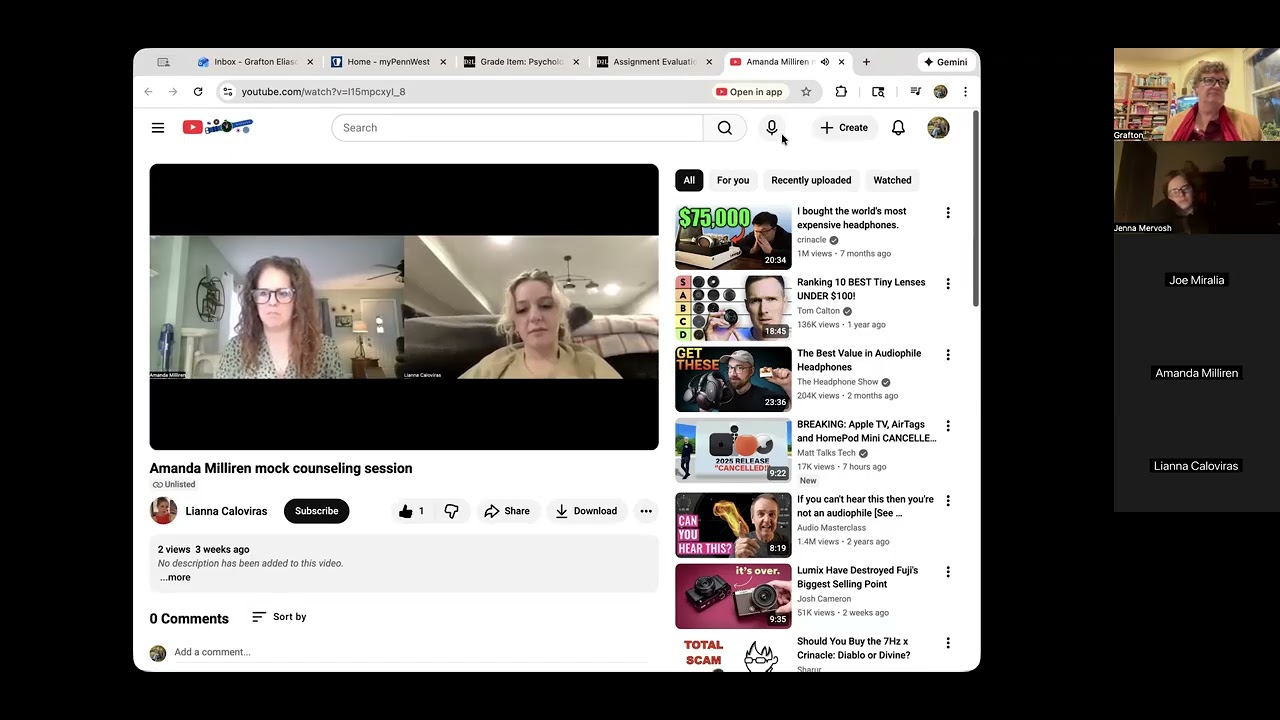Open options for the audiophile hearing video

(x=948, y=501)
